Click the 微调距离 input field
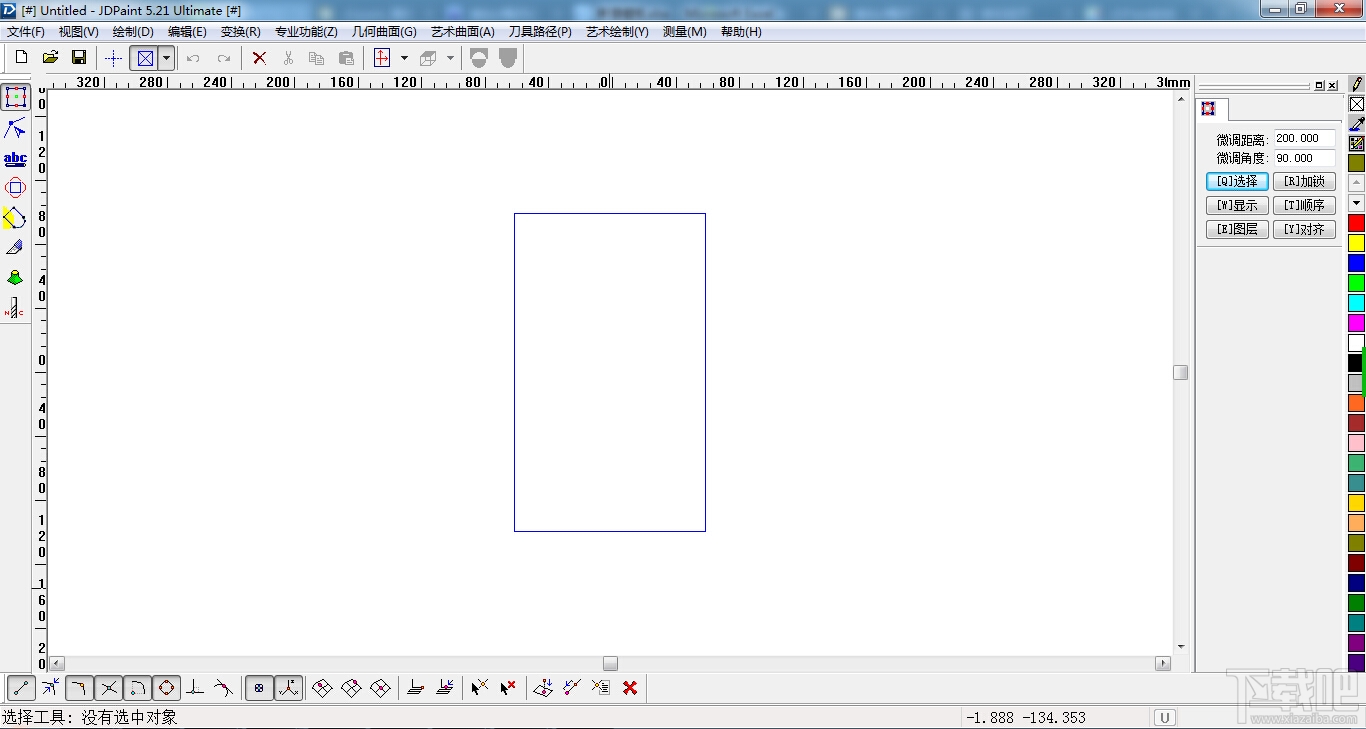This screenshot has height=729, width=1366. pyautogui.click(x=1303, y=139)
